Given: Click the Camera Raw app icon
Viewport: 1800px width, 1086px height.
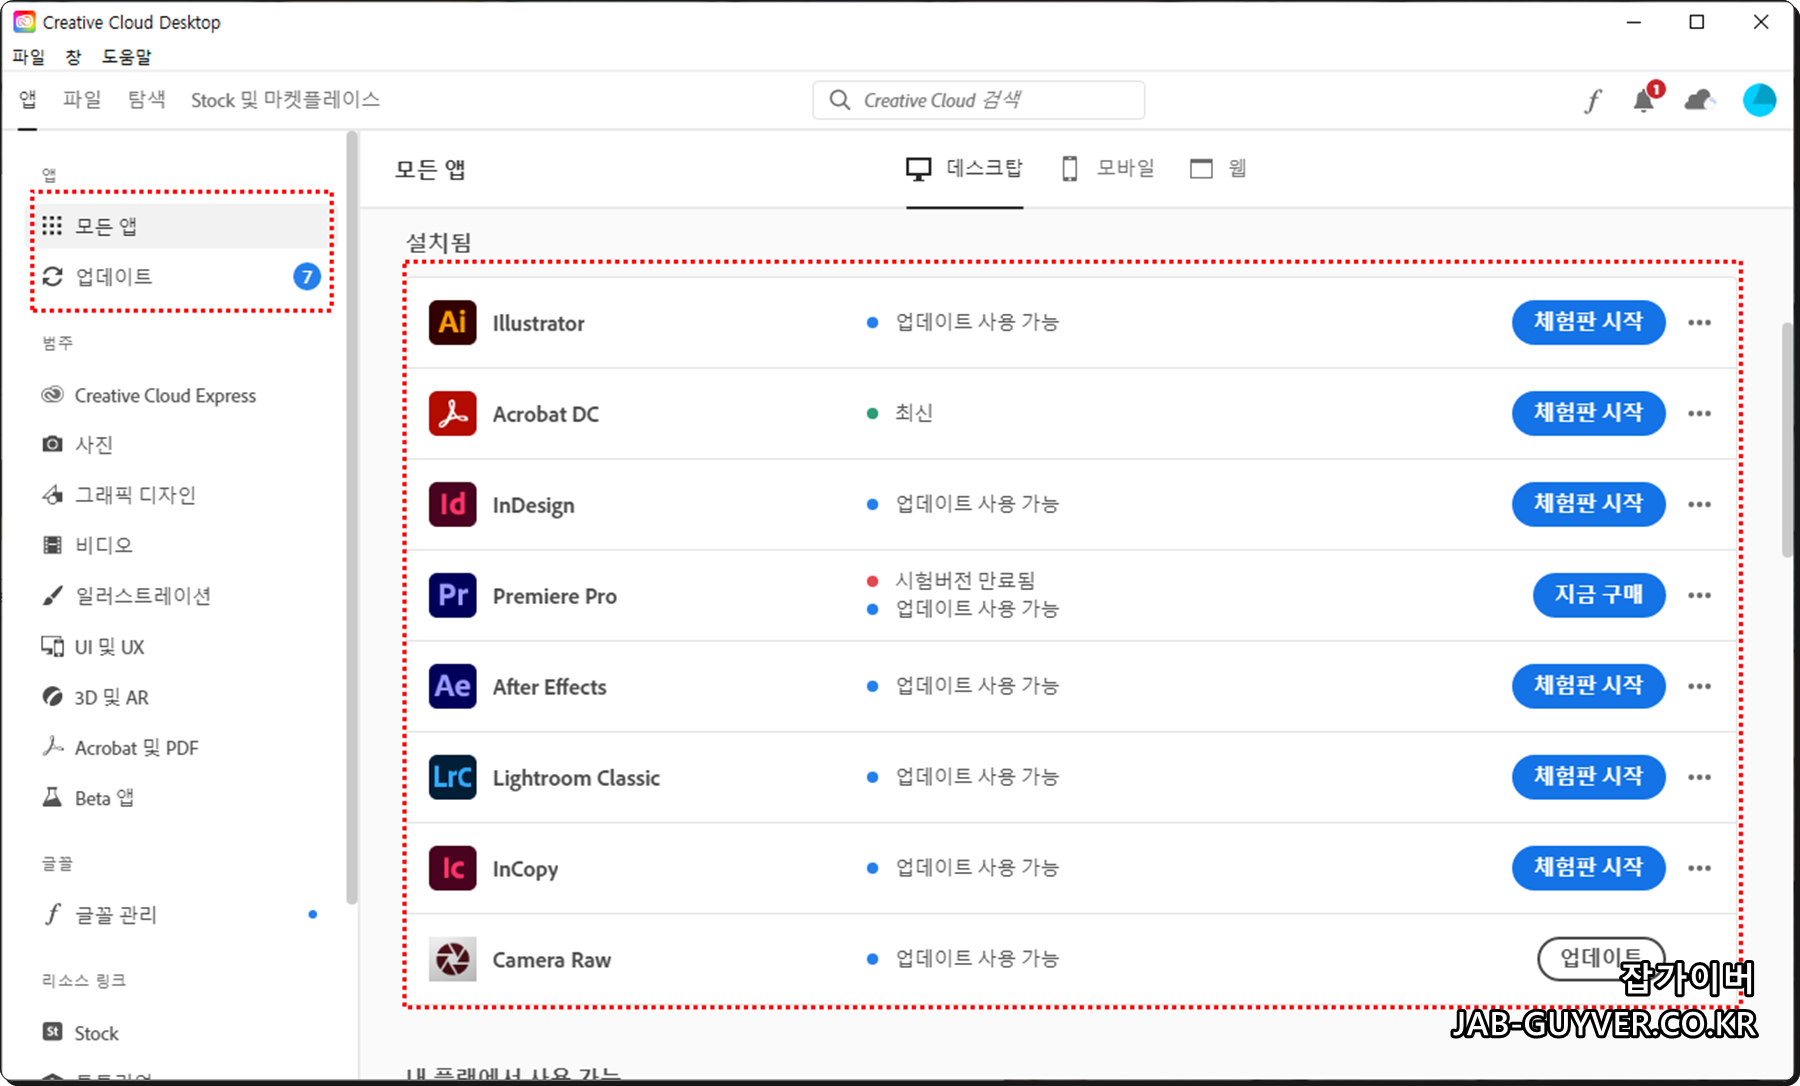Looking at the screenshot, I should click(452, 960).
